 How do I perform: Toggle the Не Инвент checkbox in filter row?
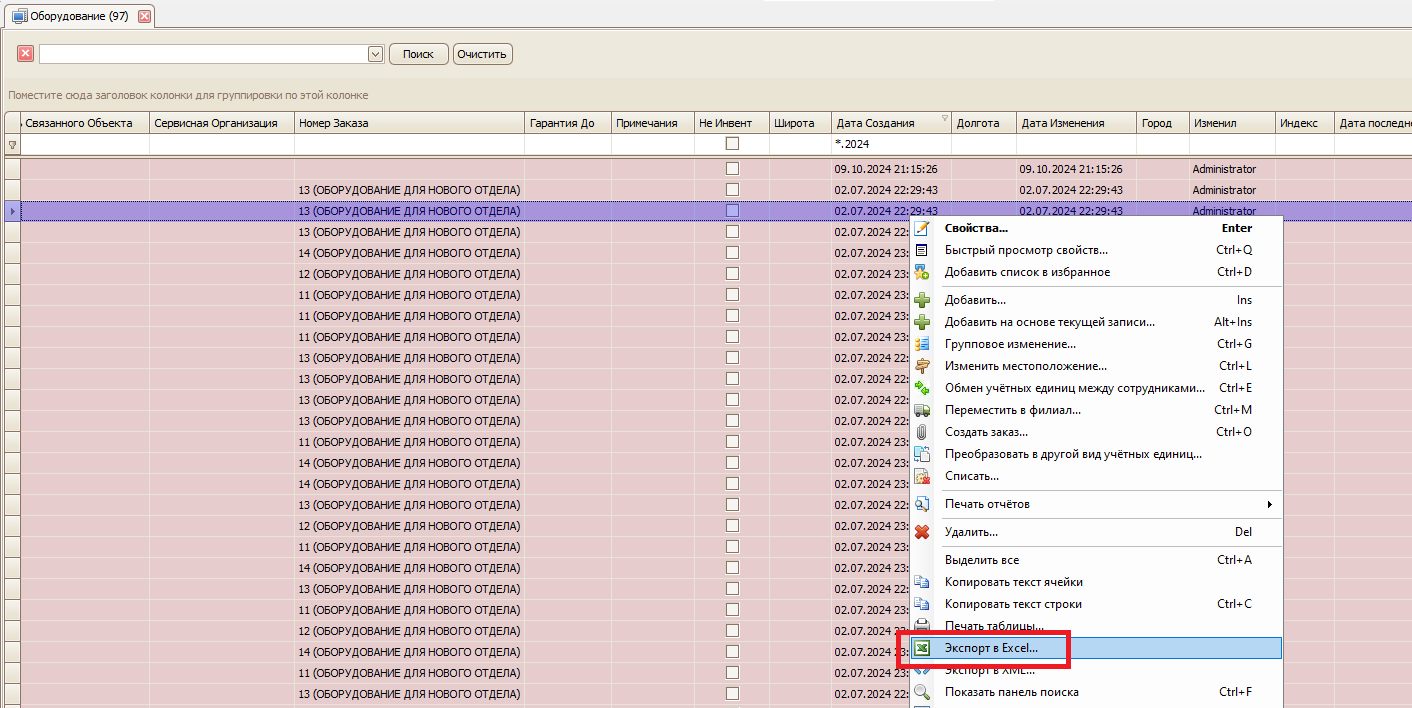point(732,144)
